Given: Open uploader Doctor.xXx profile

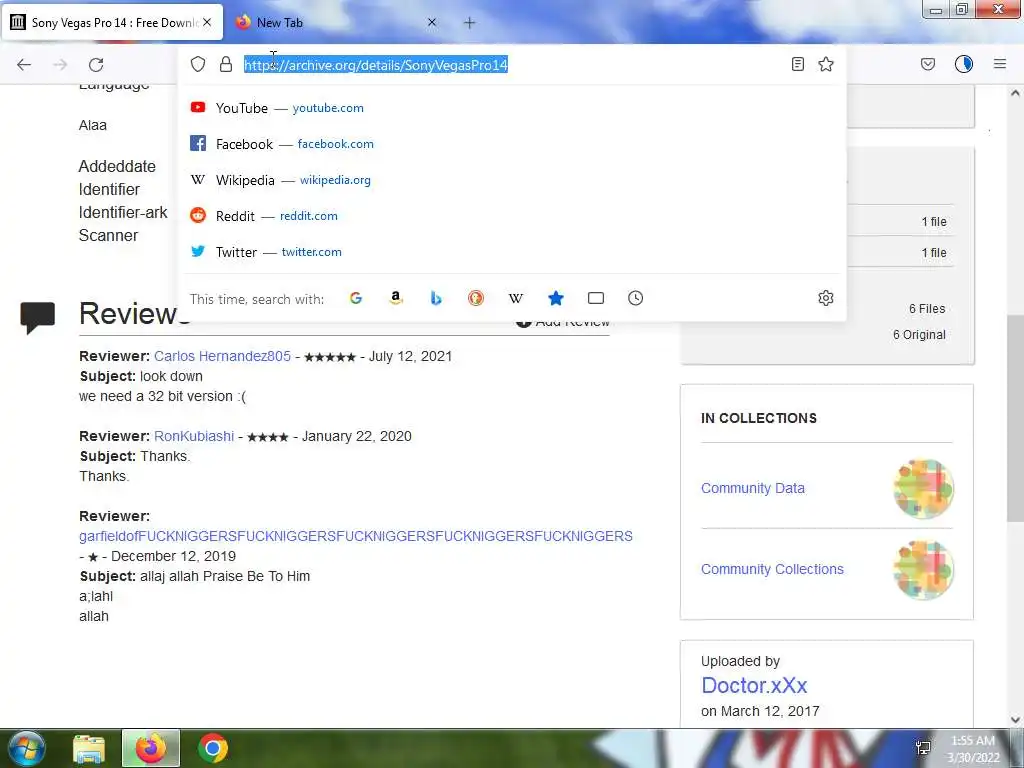Looking at the screenshot, I should [x=754, y=686].
